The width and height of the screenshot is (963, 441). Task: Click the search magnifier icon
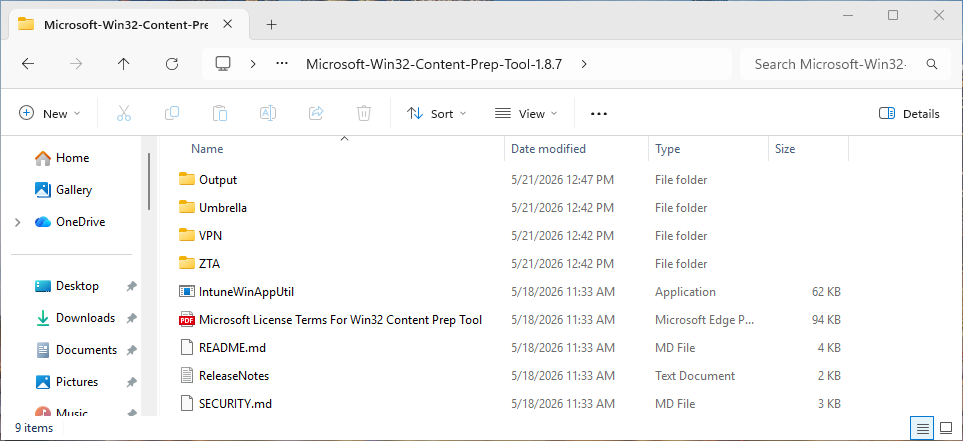click(931, 64)
